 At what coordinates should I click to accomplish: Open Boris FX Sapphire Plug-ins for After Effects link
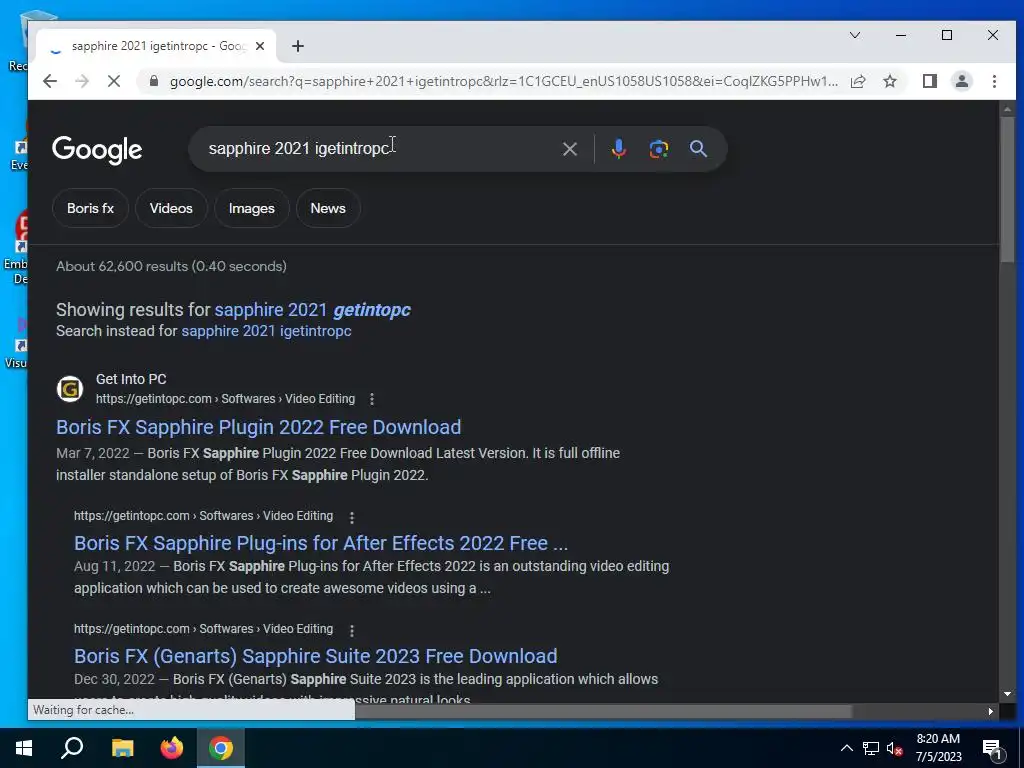(x=321, y=543)
